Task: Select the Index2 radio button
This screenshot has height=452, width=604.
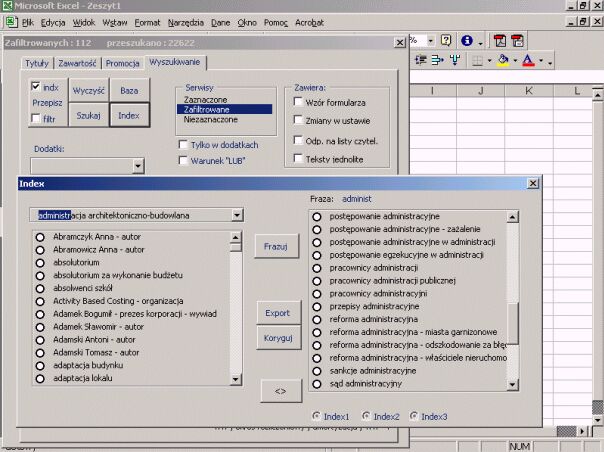Action: click(367, 416)
